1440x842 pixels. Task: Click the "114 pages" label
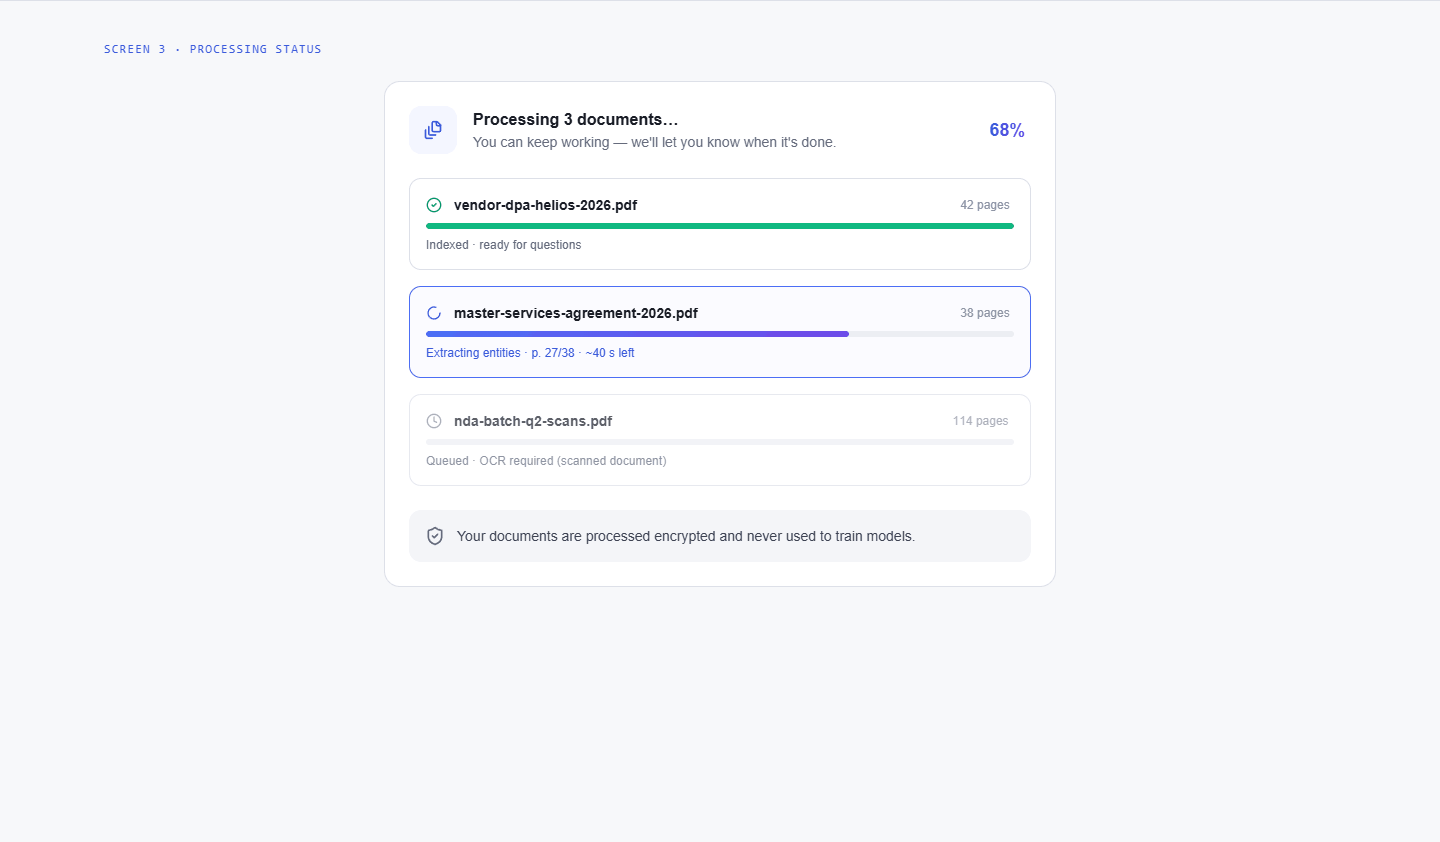tap(981, 421)
